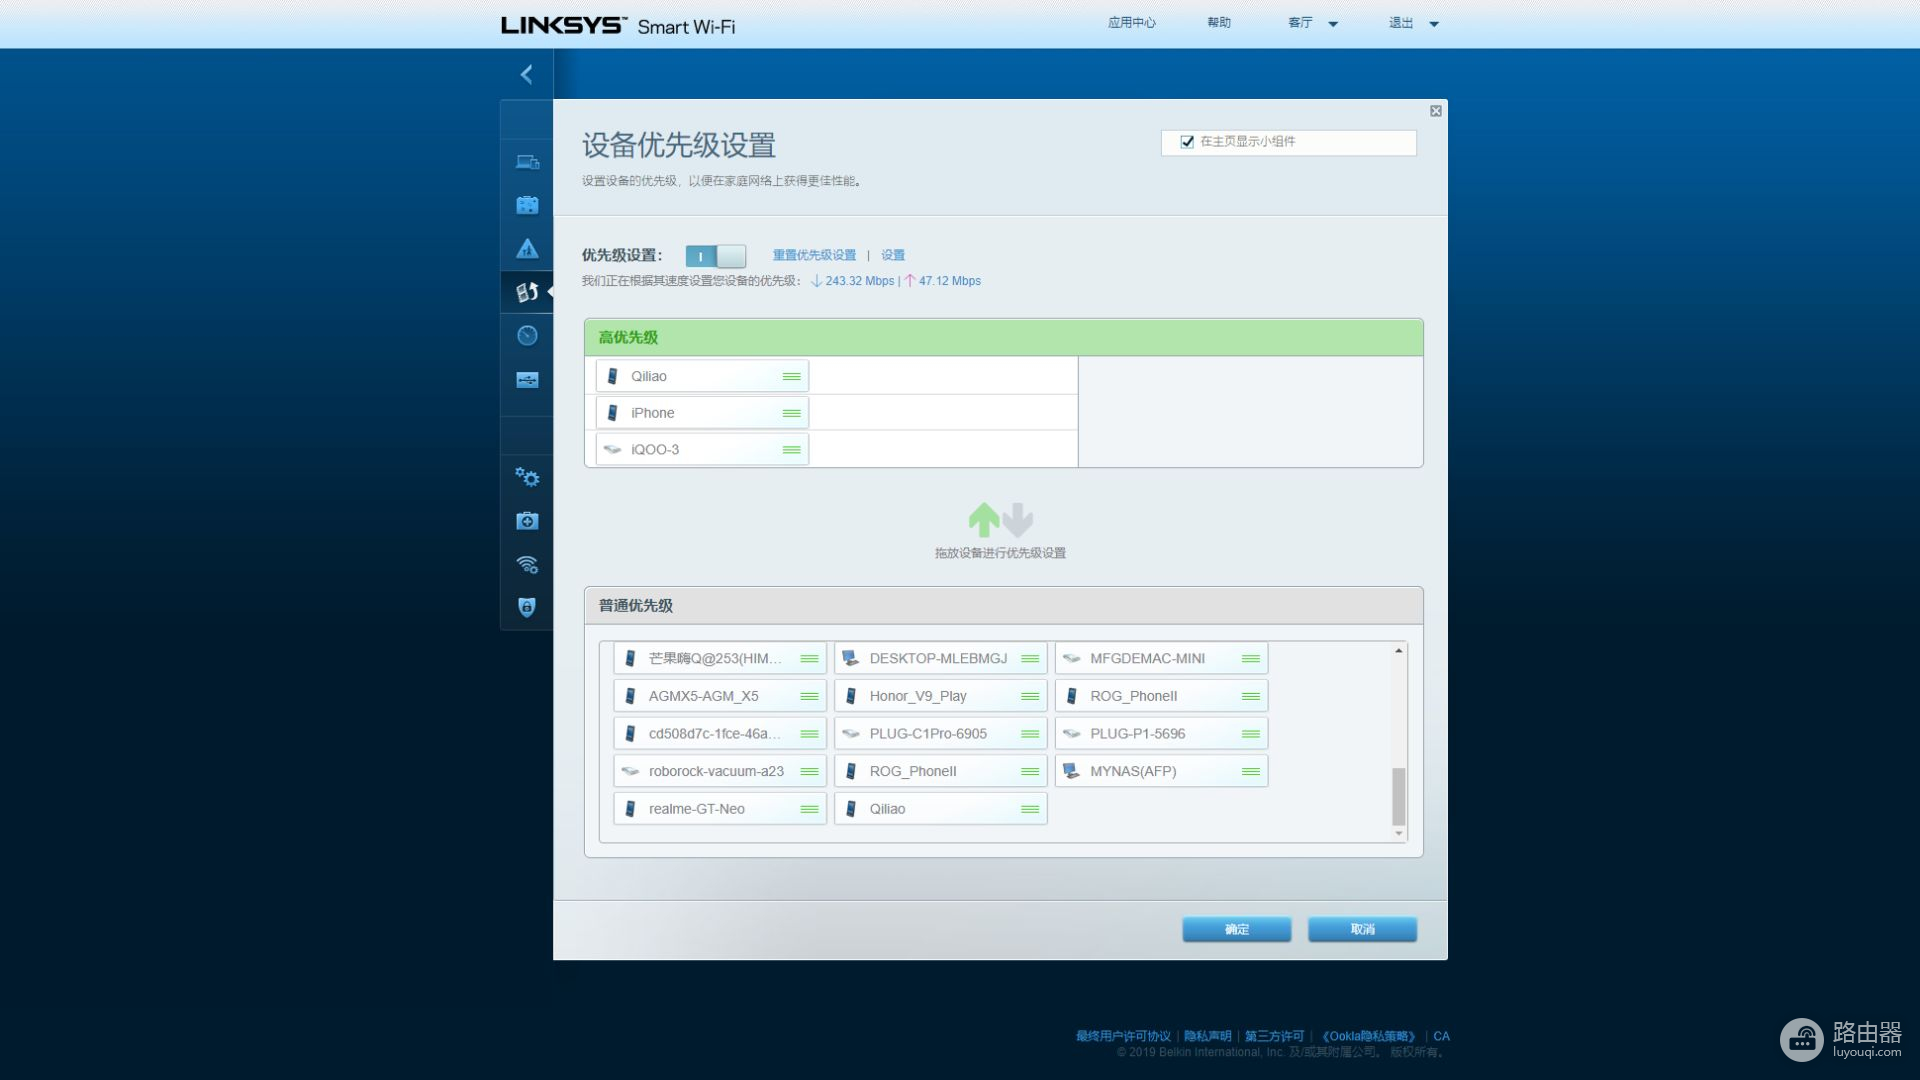Open 应用中心 from the top navigation

(1130, 22)
